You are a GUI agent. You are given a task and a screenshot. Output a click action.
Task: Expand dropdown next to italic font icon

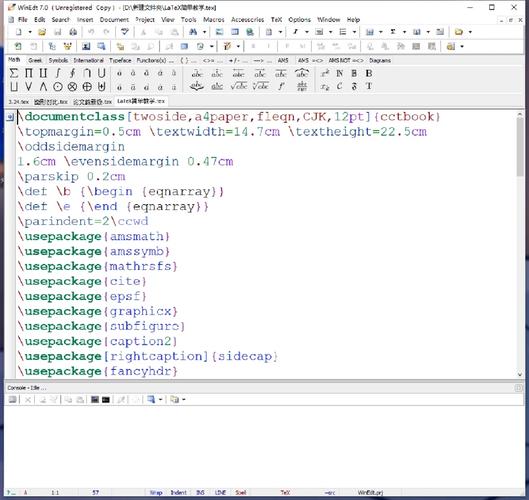pyautogui.click(x=307, y=32)
